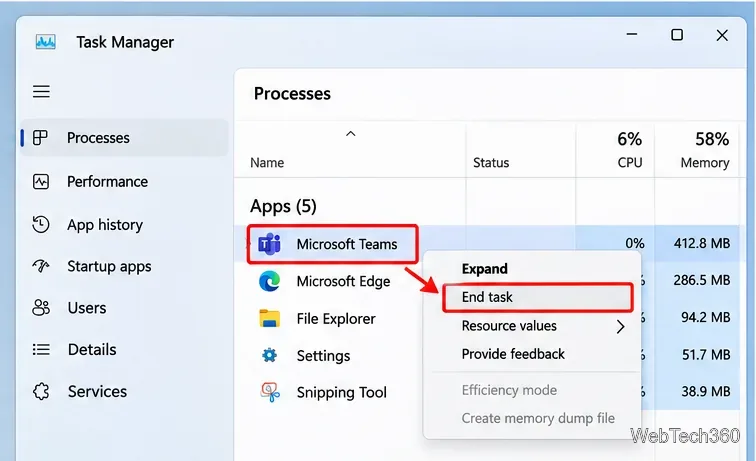Select the Settings process name
Viewport: 756px width, 461px height.
323,356
